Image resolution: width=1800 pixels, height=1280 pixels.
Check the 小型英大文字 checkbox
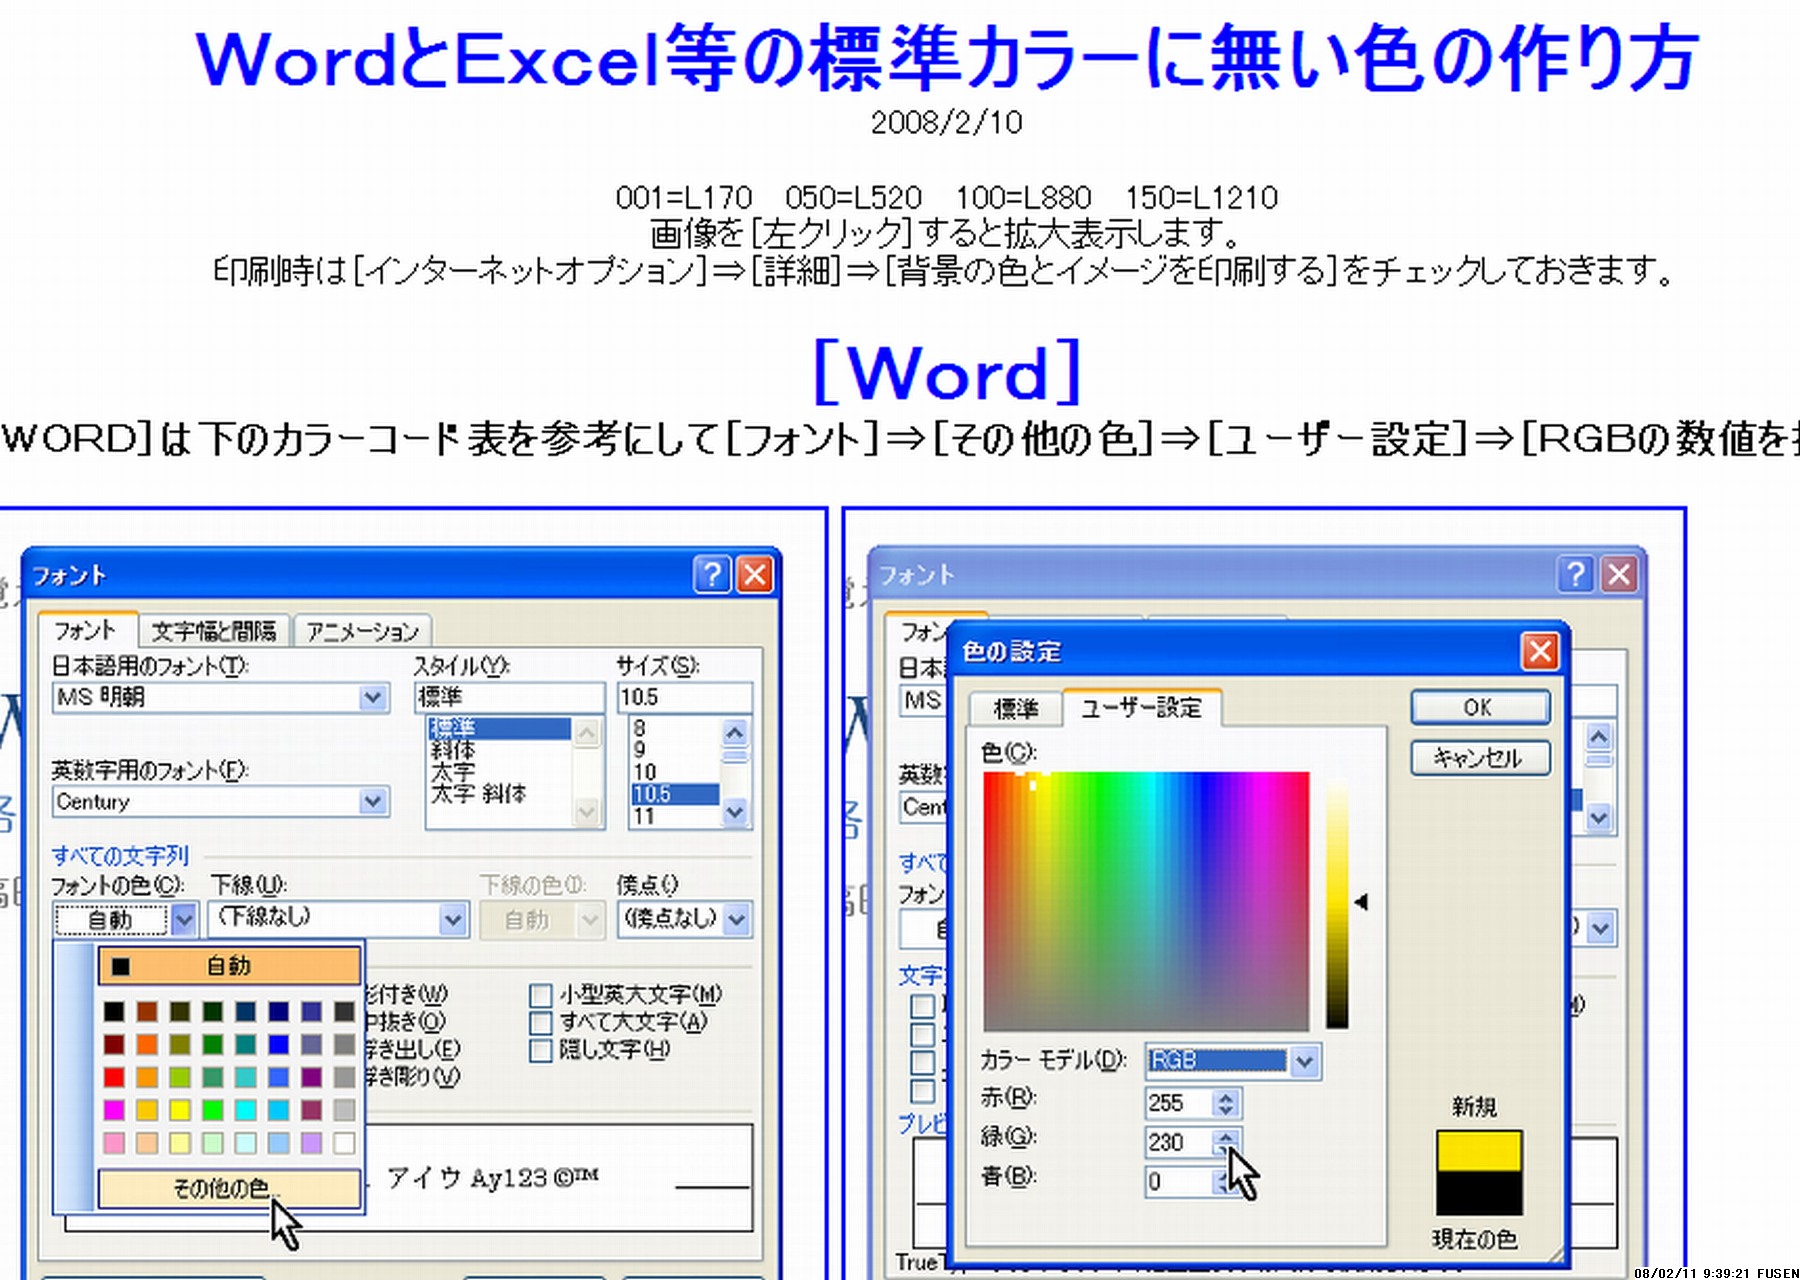pos(541,995)
